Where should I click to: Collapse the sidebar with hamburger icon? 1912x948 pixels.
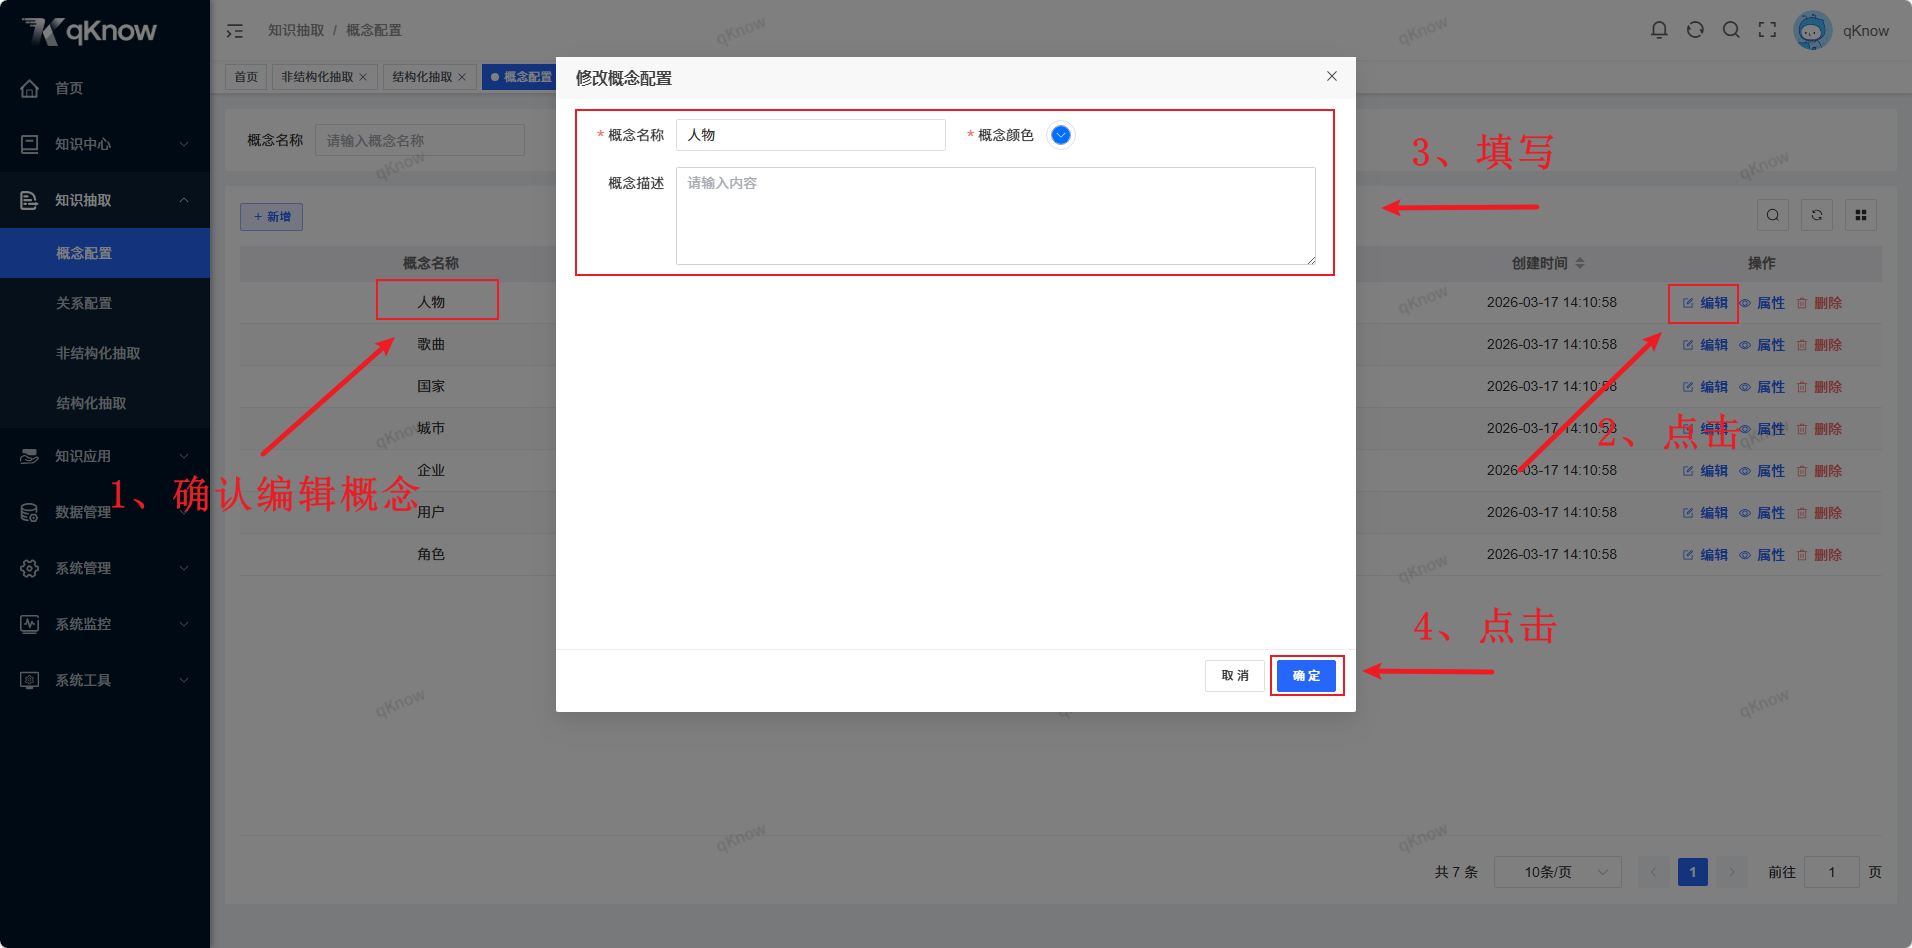coord(235,31)
